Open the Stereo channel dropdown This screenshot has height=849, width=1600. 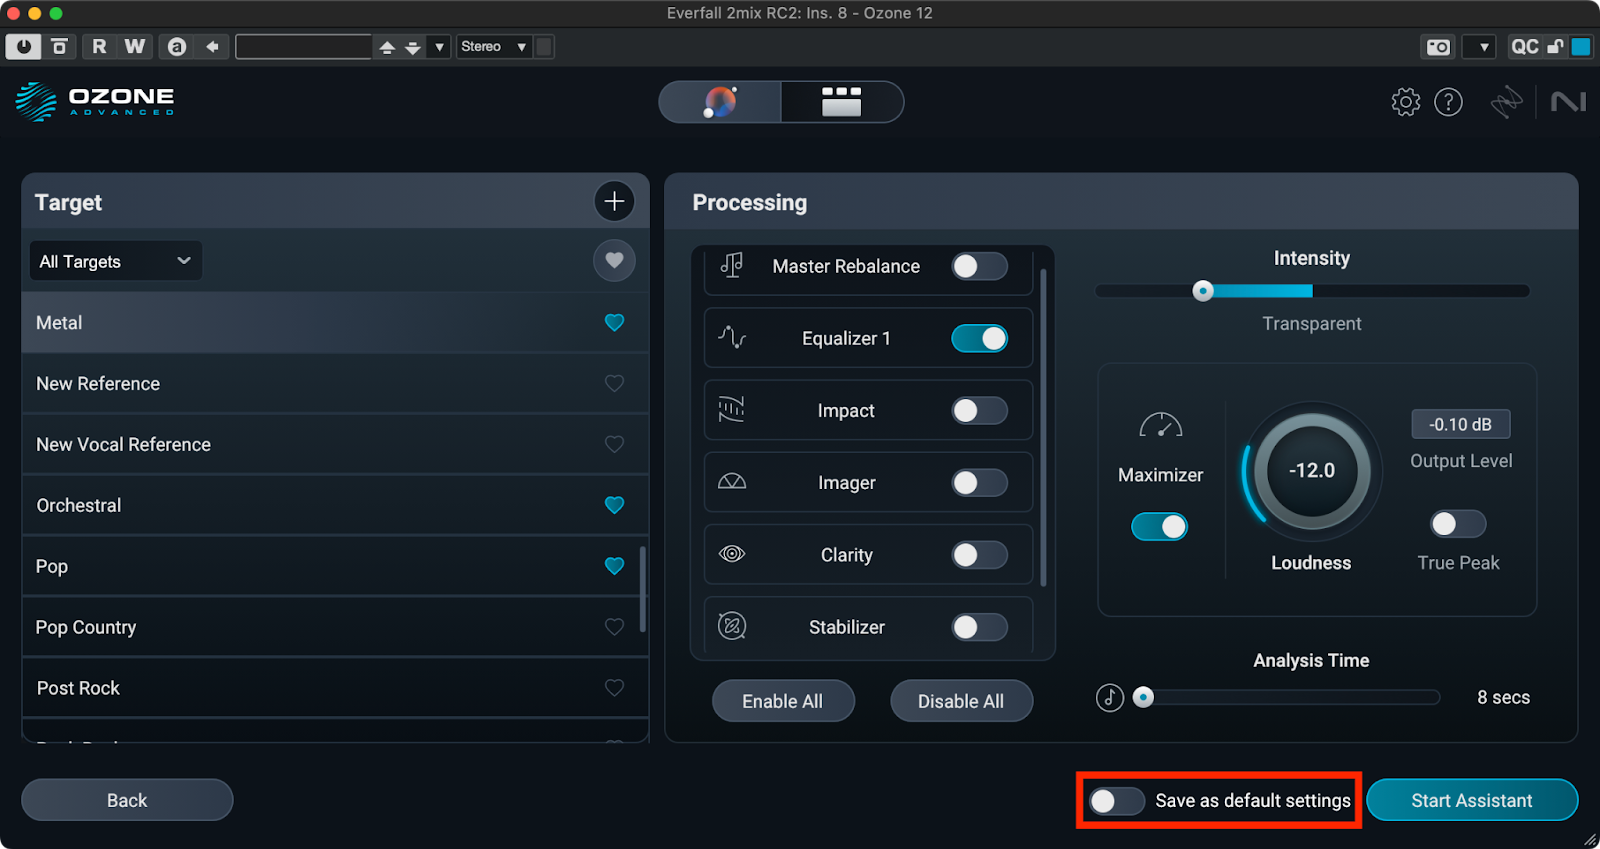click(493, 47)
